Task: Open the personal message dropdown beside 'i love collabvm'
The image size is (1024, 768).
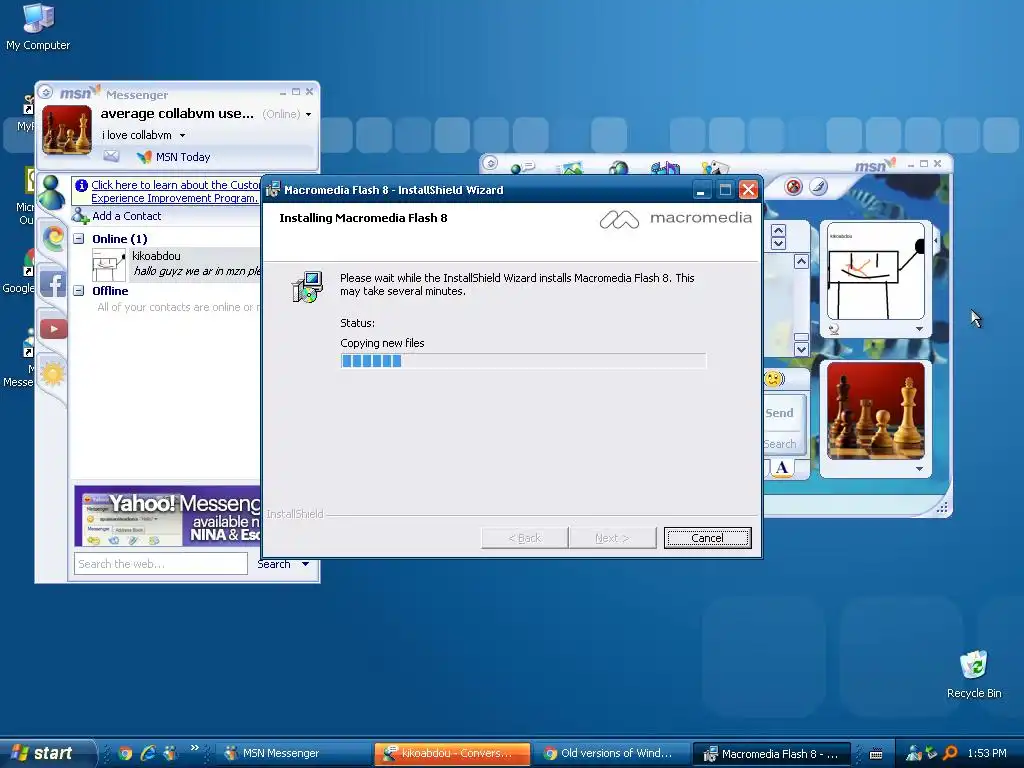Action: point(182,135)
